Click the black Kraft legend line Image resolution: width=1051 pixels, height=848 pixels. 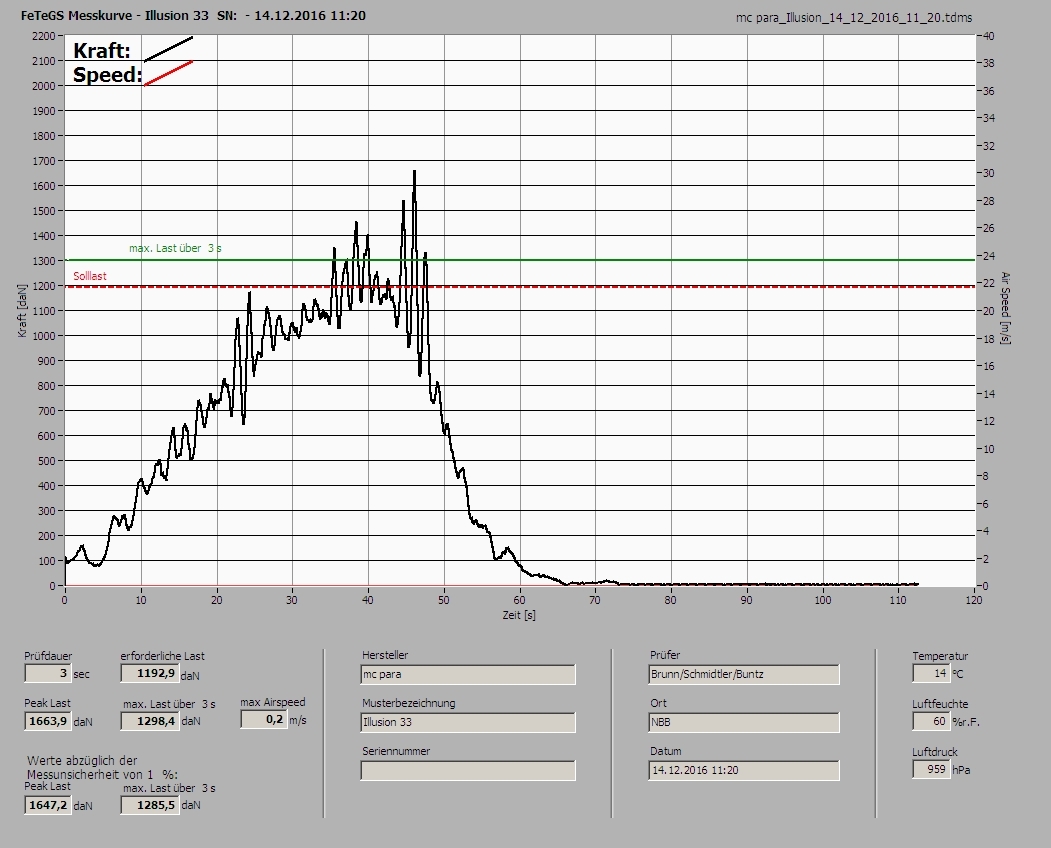[x=168, y=49]
